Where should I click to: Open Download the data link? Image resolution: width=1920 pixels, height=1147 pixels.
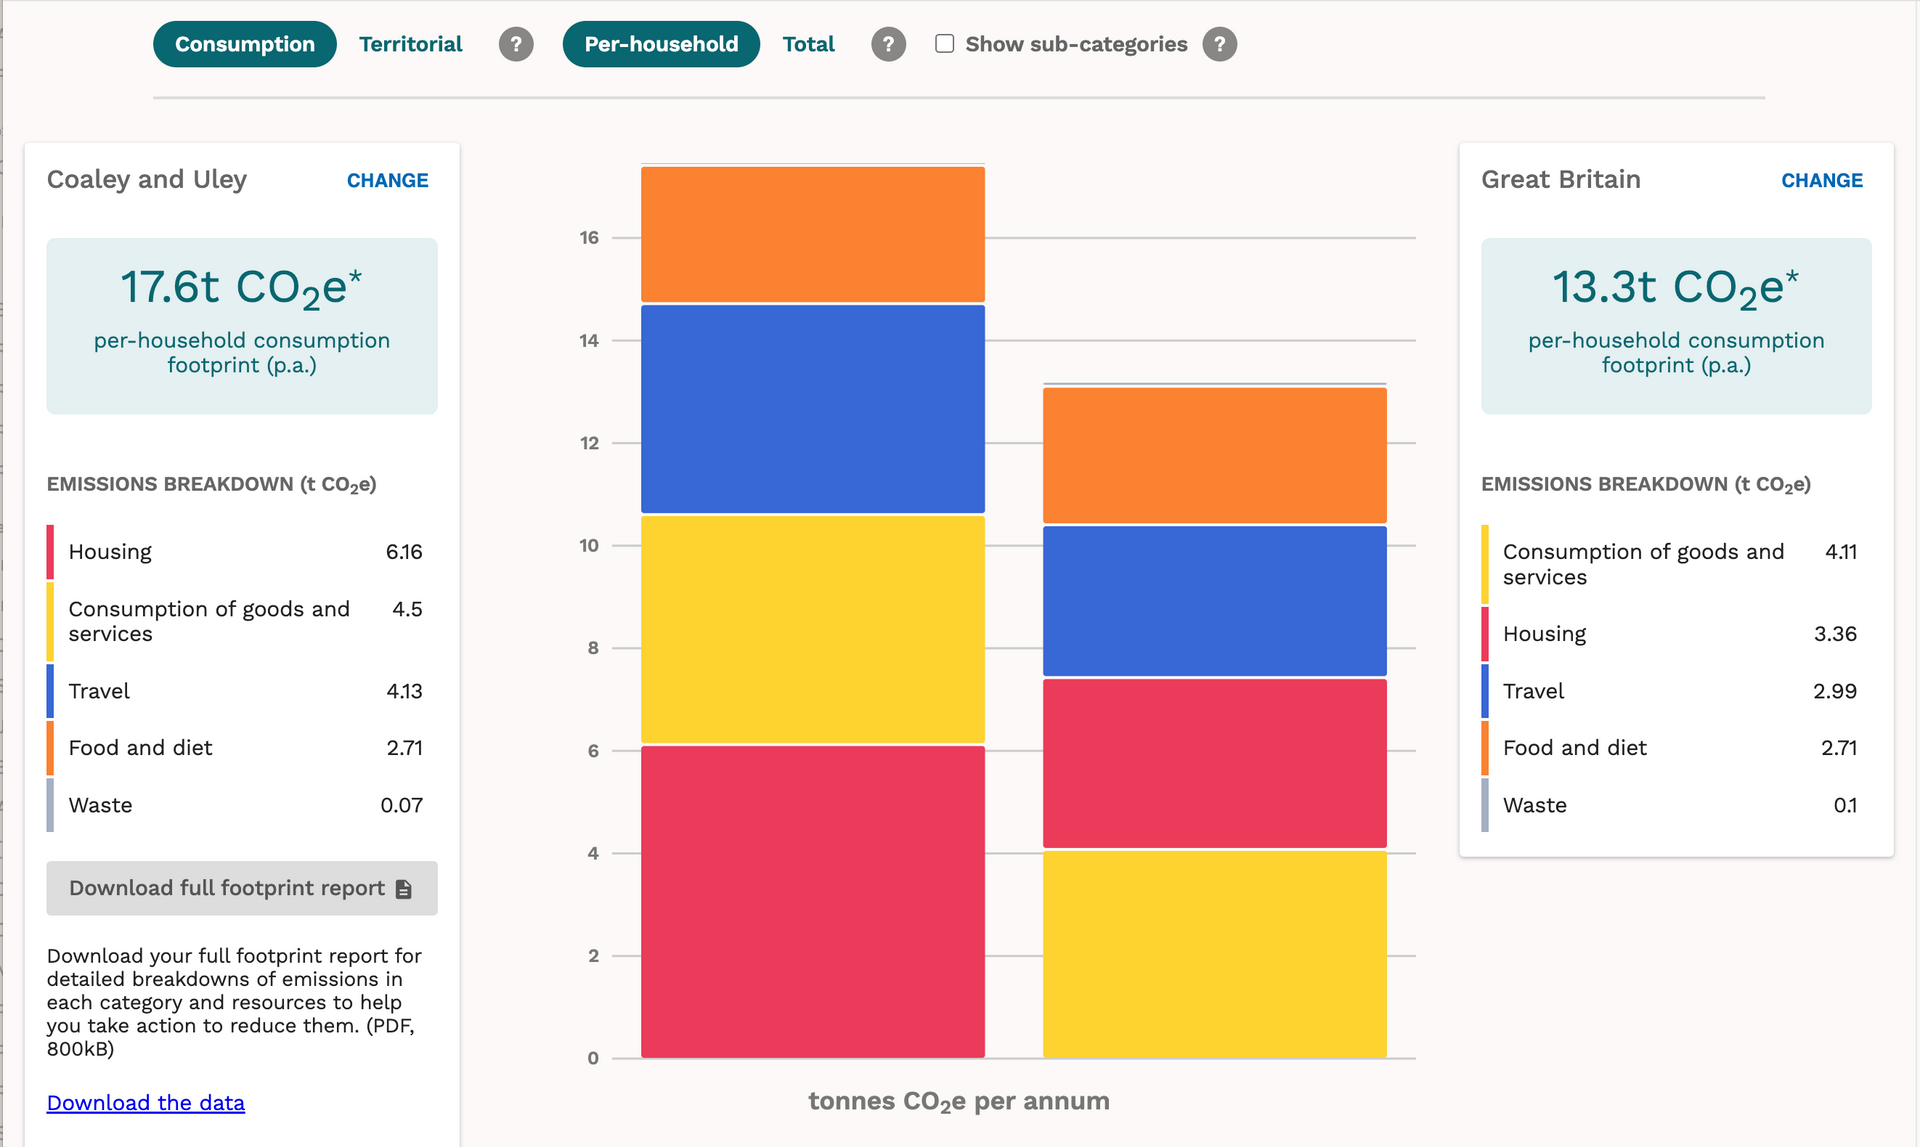pyautogui.click(x=146, y=1102)
